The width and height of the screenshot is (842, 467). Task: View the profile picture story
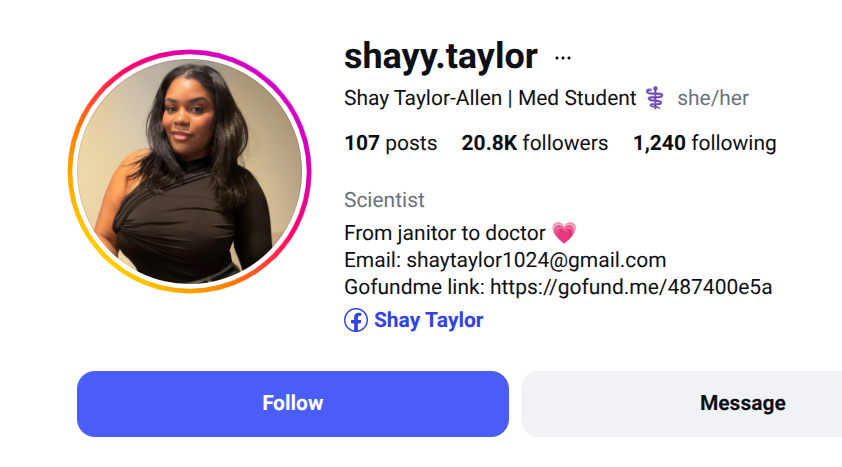190,172
